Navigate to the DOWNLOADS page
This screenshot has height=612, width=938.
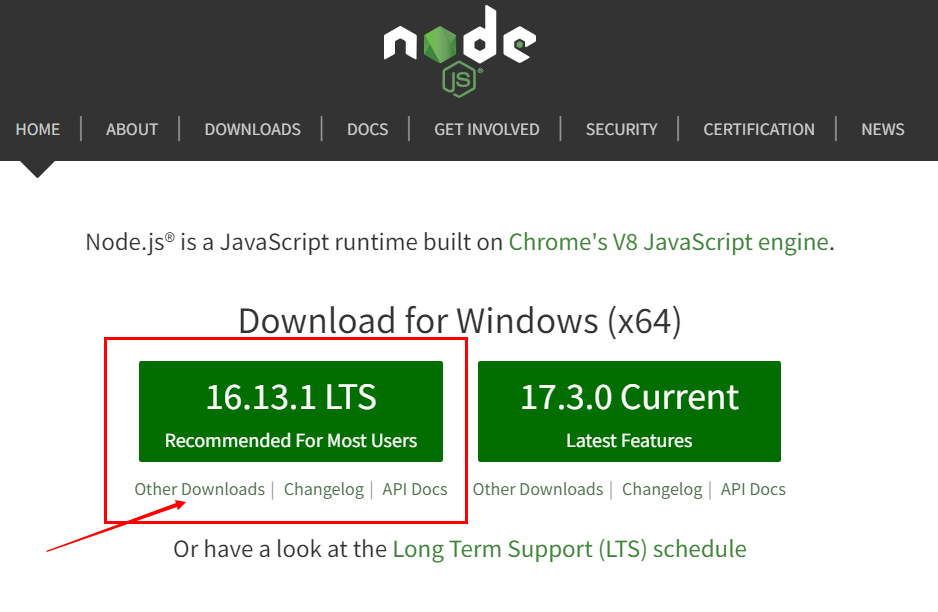click(252, 129)
